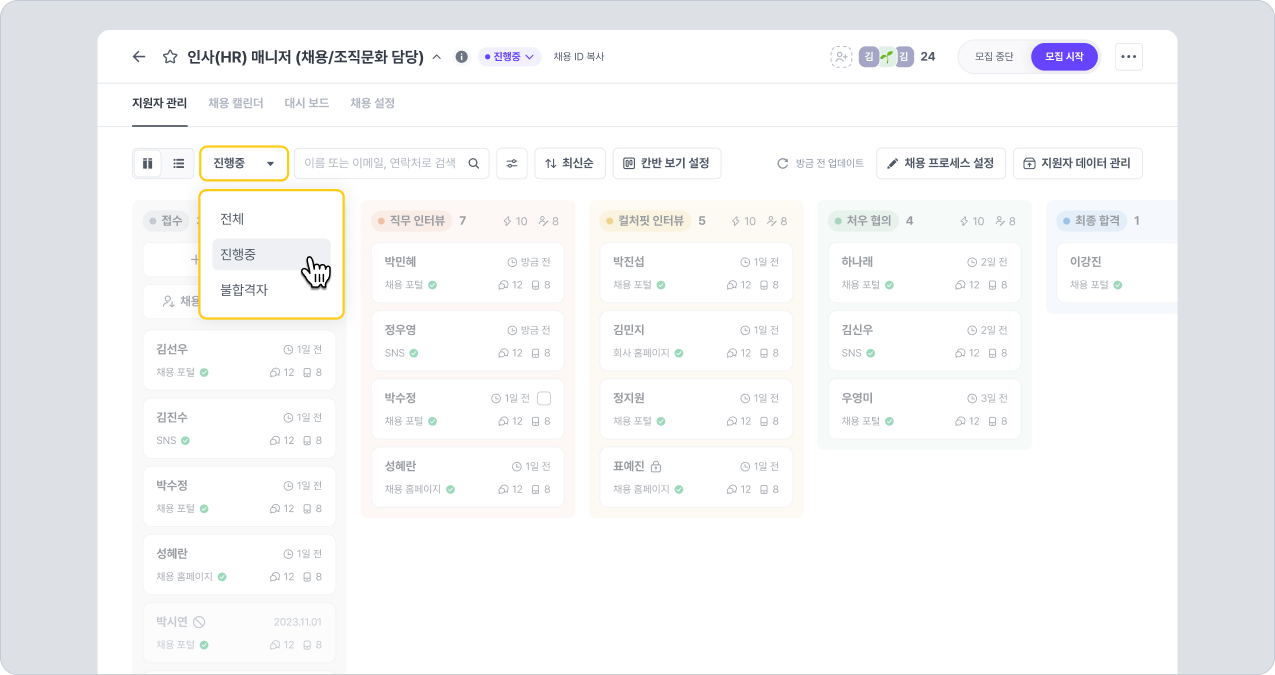Click the back arrow icon
The height and width of the screenshot is (675, 1275).
click(139, 57)
